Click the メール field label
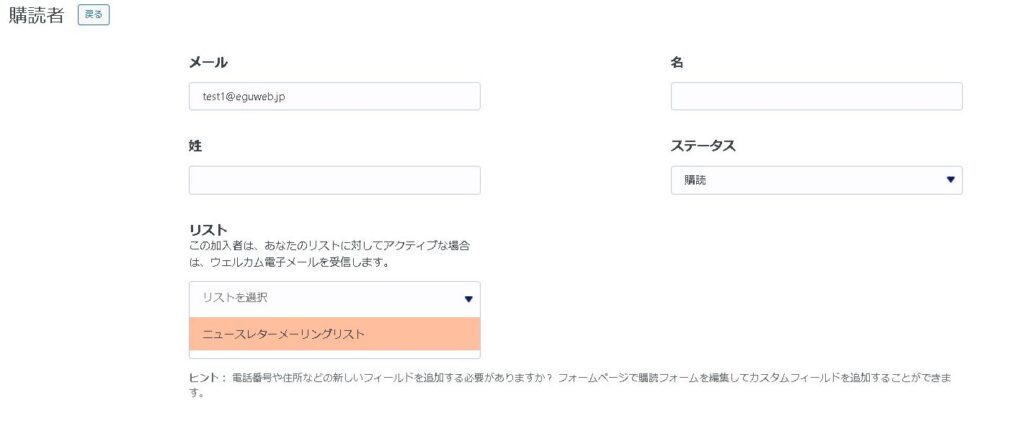The height and width of the screenshot is (421, 1024). pyautogui.click(x=208, y=63)
